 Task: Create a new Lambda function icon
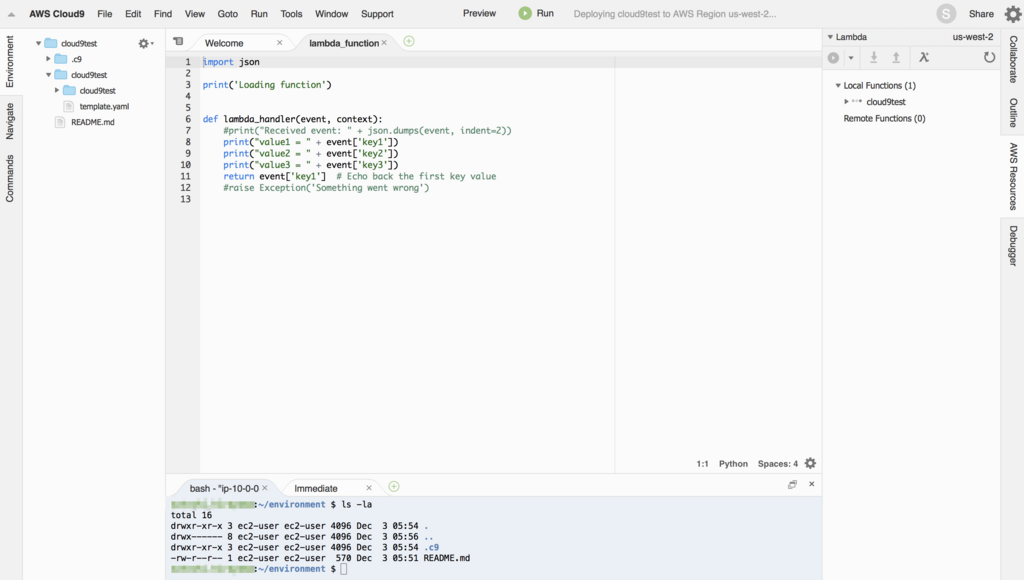pyautogui.click(x=923, y=57)
